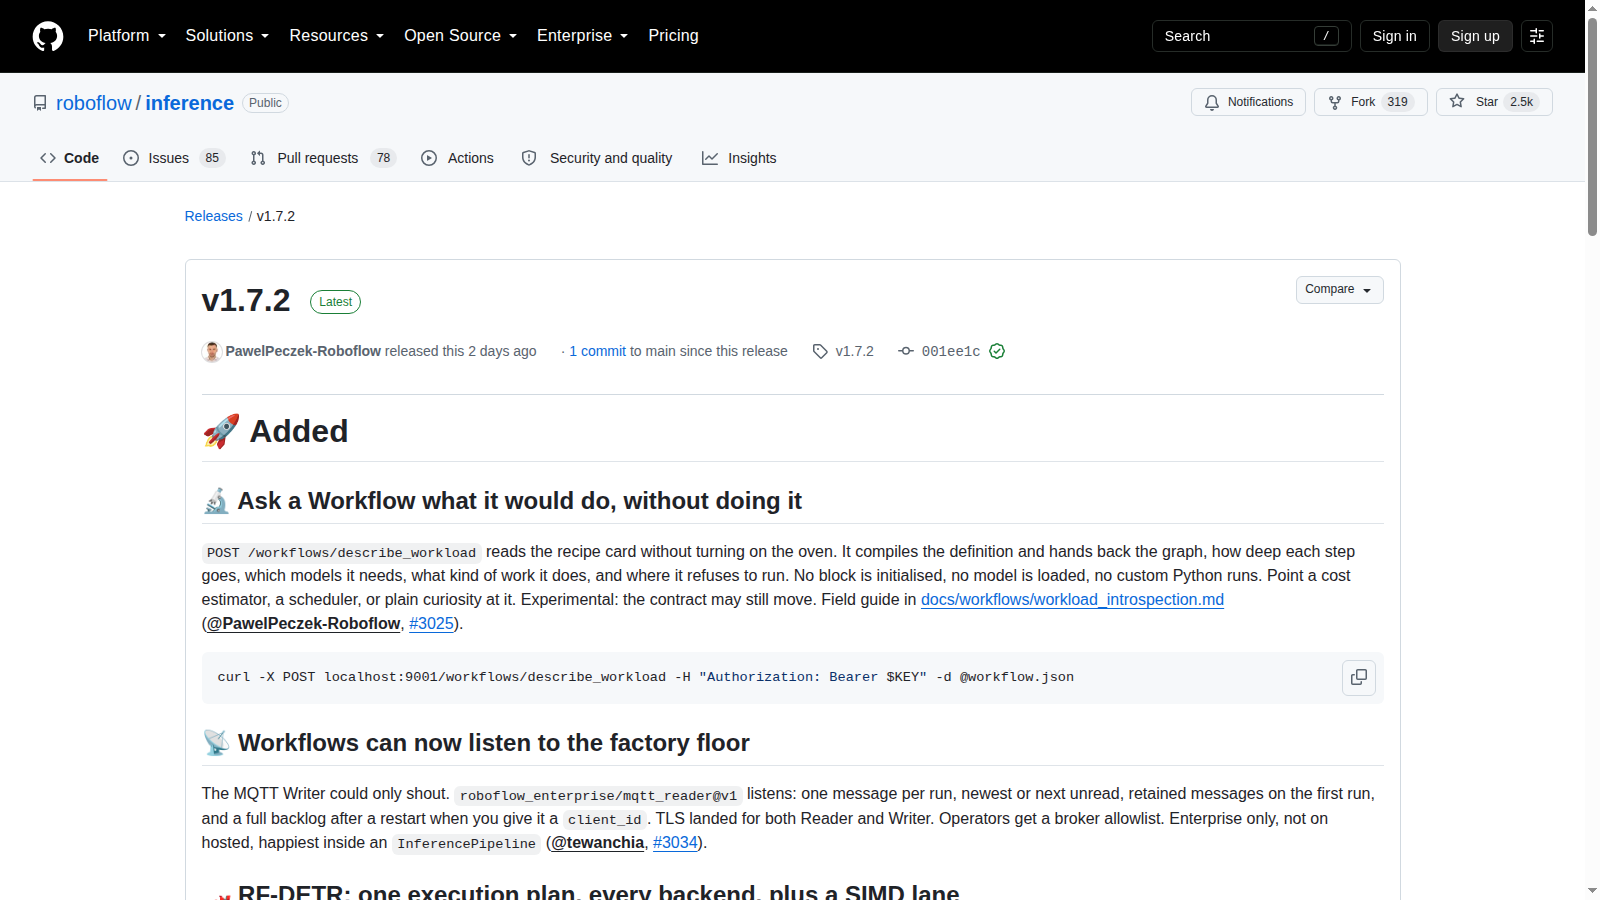The image size is (1600, 900).
Task: Open the appearance settings icon beside Sign up
Action: pos(1537,36)
